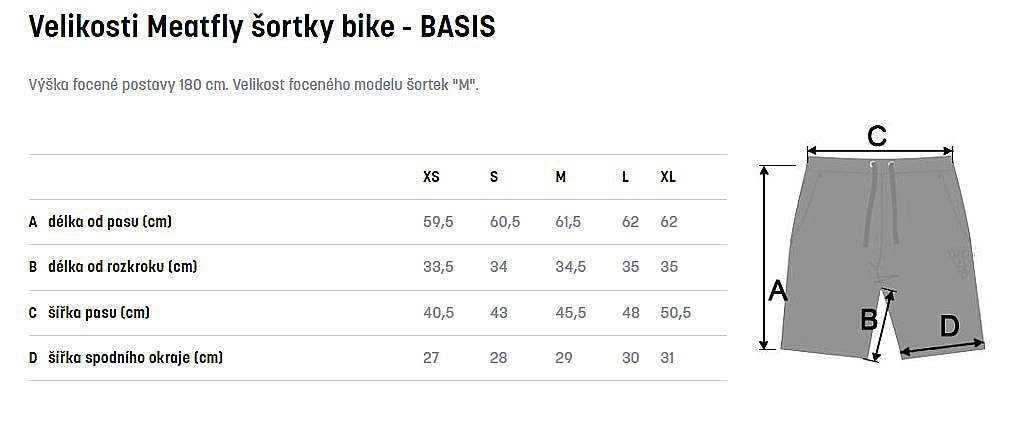Select the L size column header

pyautogui.click(x=625, y=177)
